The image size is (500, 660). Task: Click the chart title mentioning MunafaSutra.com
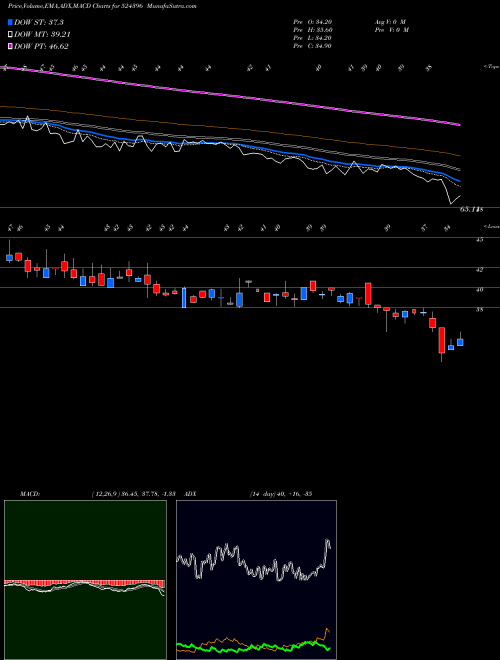tap(100, 6)
